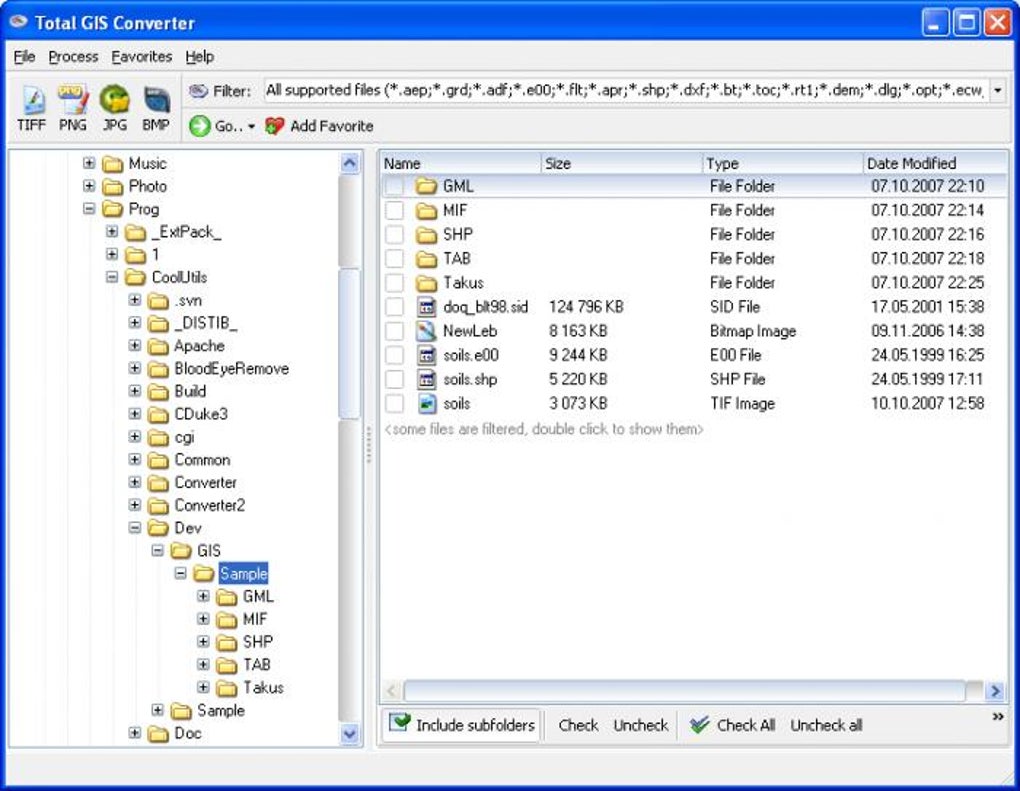Click the folder tree vertical scrollbar thumb

coord(349,343)
